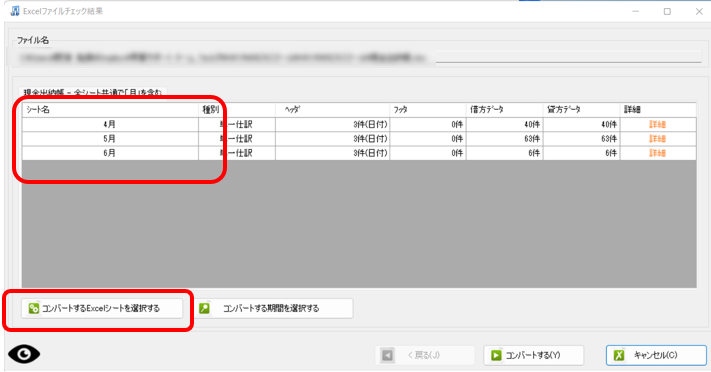Click the 借方データ column header
The image size is (711, 372).
[505, 110]
